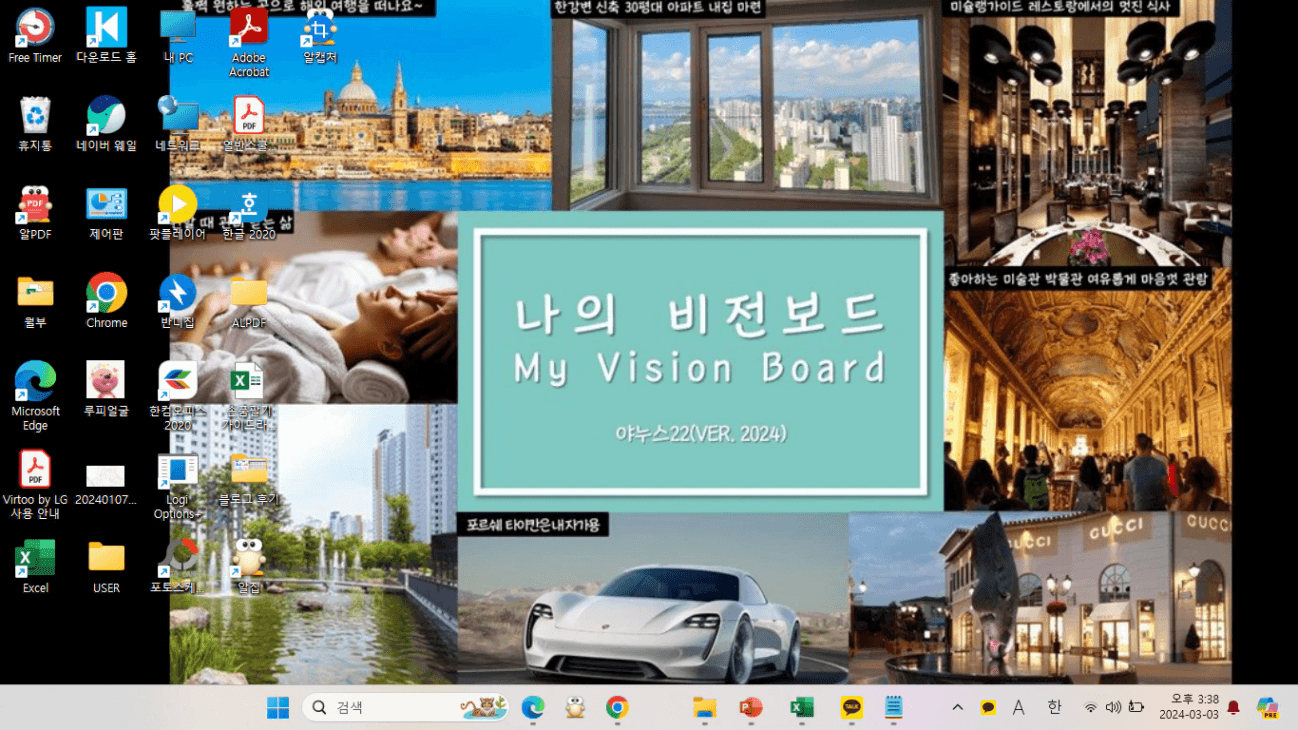Image resolution: width=1298 pixels, height=730 pixels.
Task: Toggle the 한 Korean/English input indicator
Action: [1054, 707]
